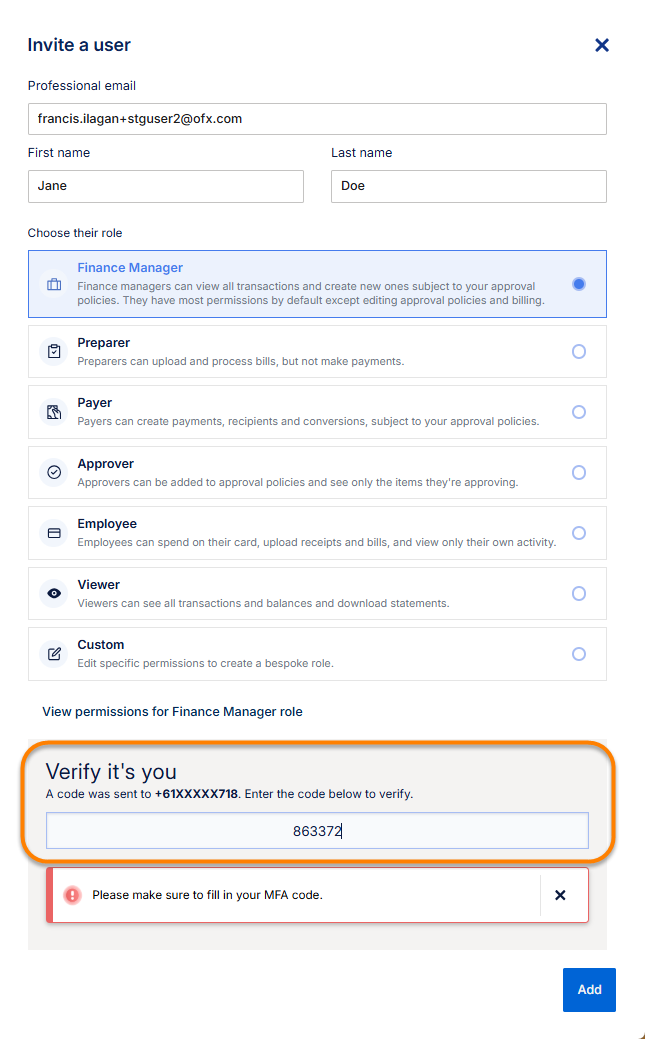Click the Finance Manager briefcase icon
The width and height of the screenshot is (645, 1039).
click(54, 284)
